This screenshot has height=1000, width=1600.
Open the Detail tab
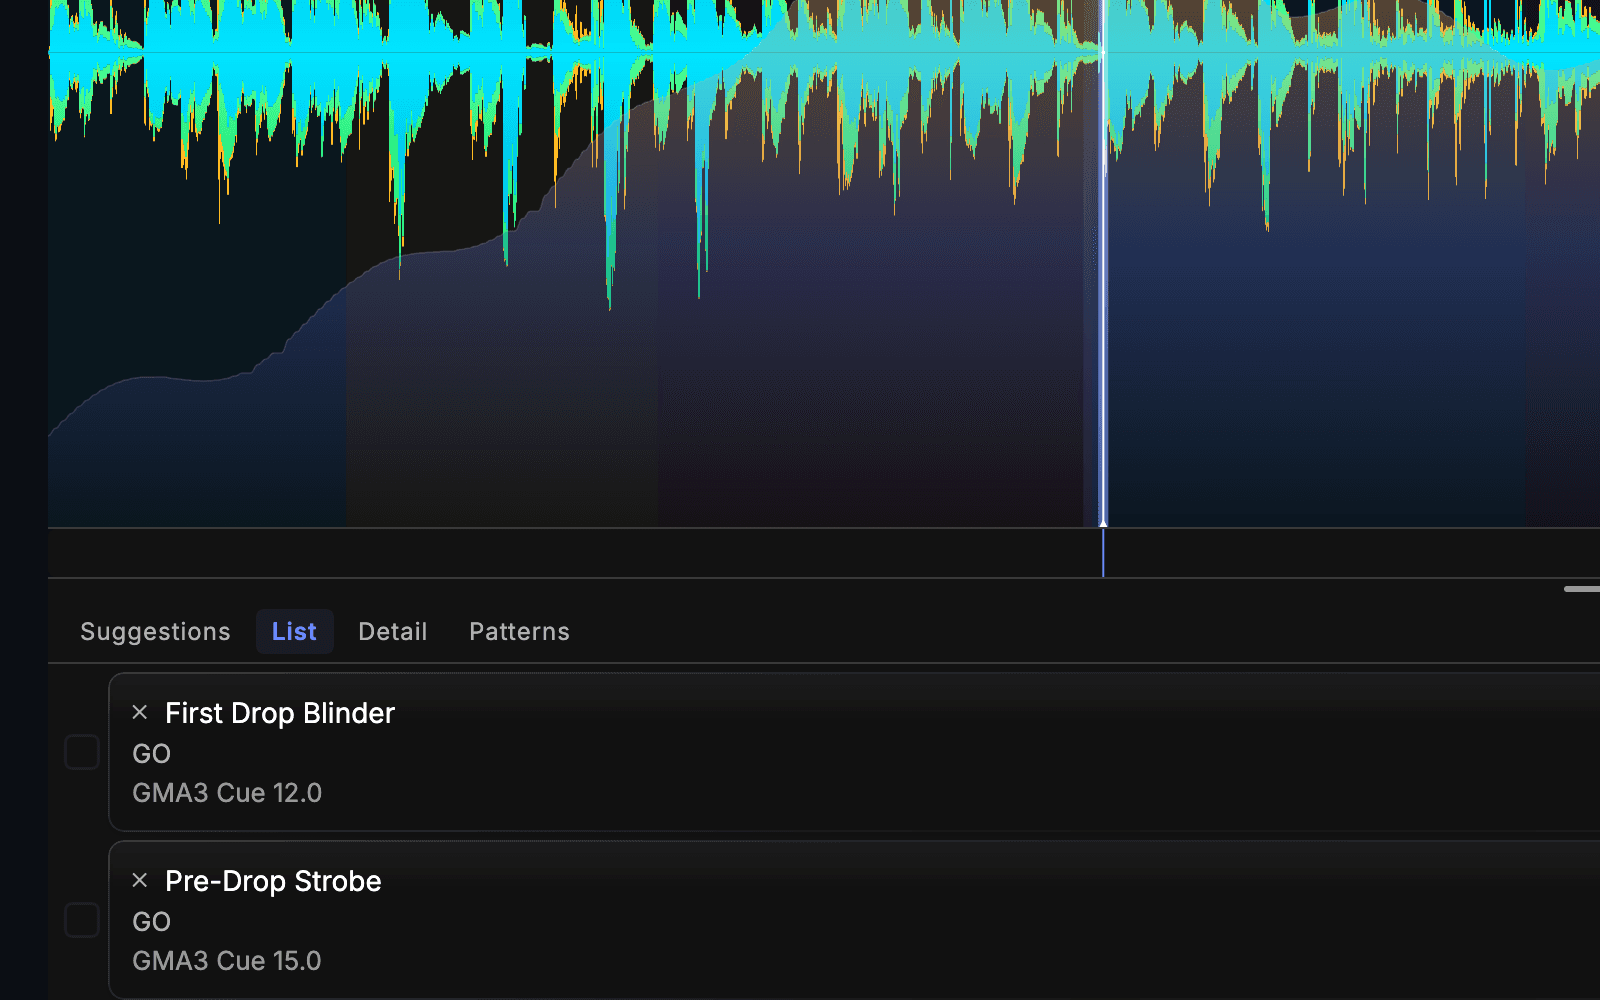(x=393, y=632)
